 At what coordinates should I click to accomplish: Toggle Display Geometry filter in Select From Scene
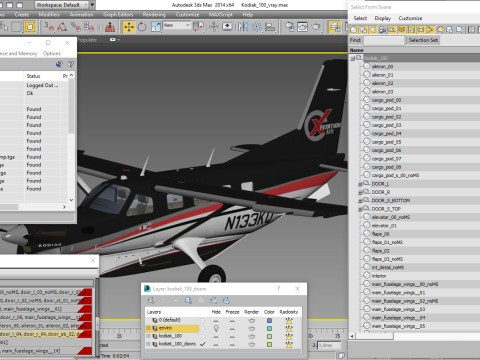click(354, 30)
